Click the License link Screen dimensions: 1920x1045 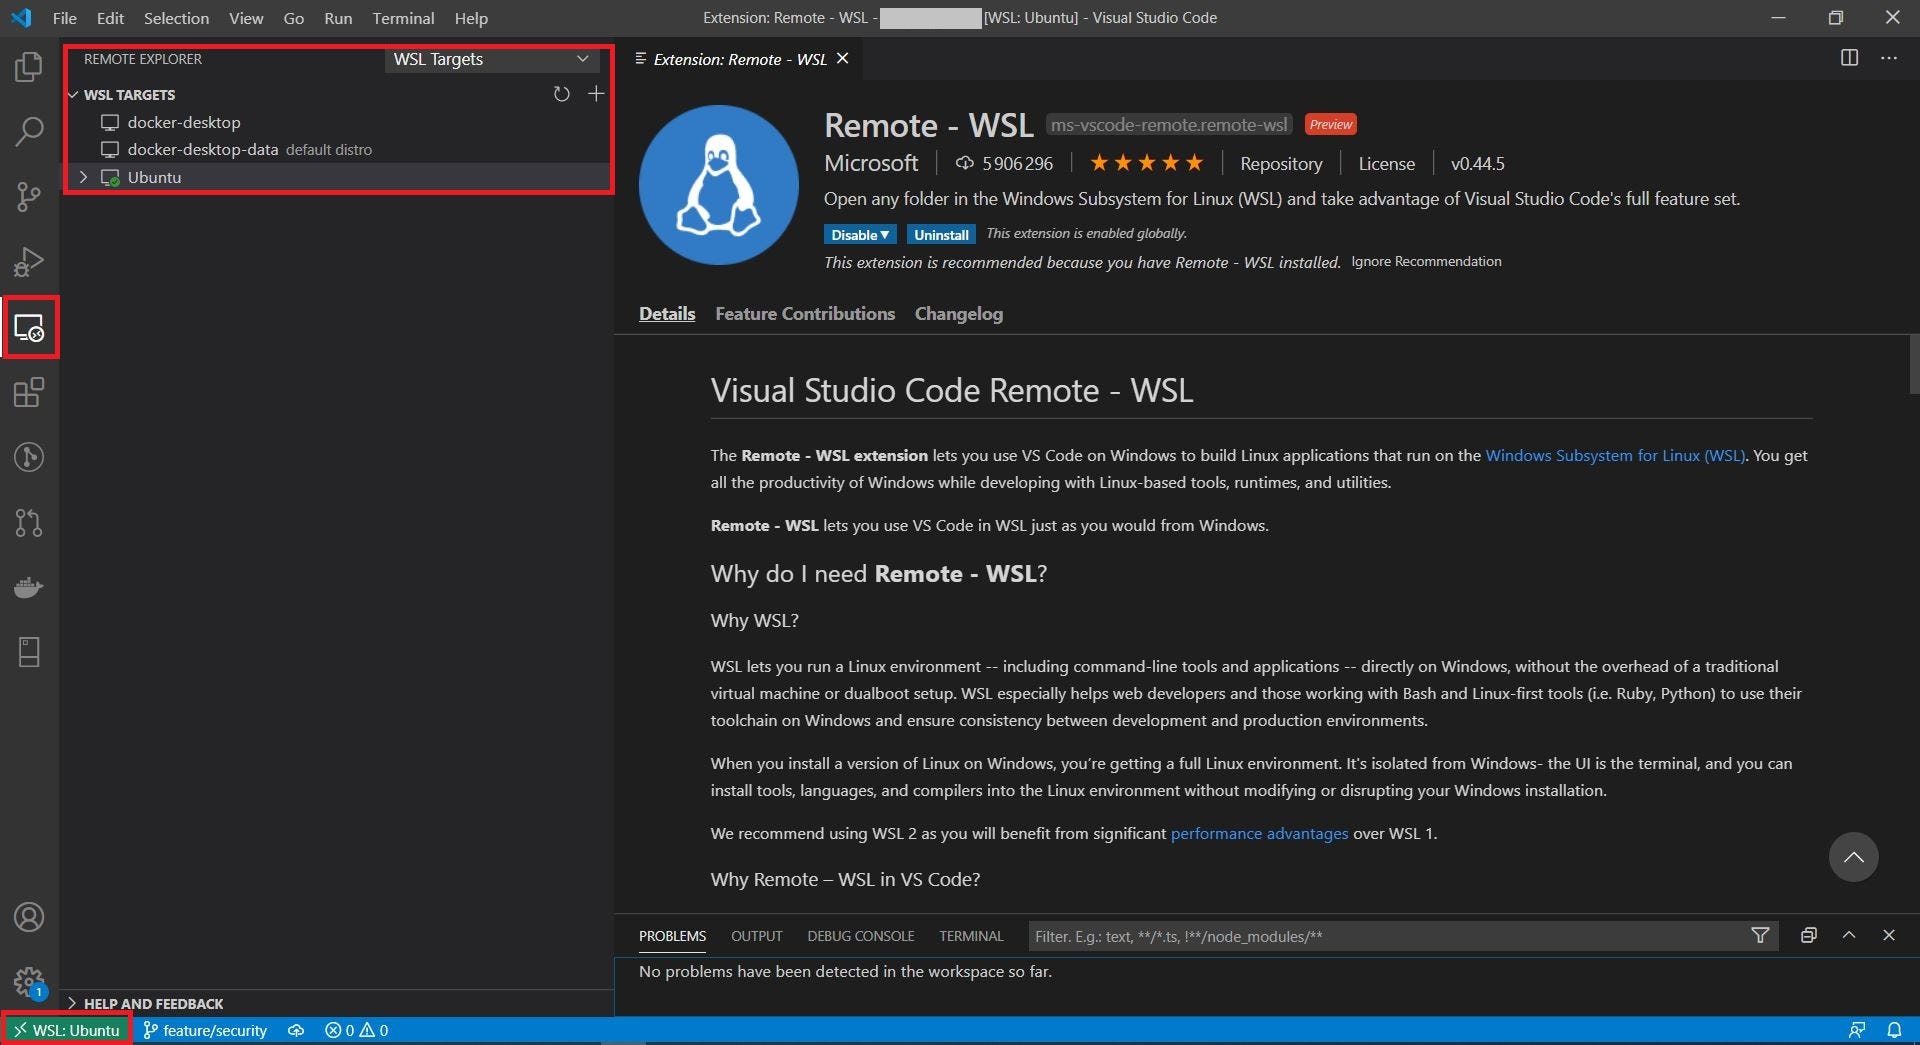[x=1386, y=163]
